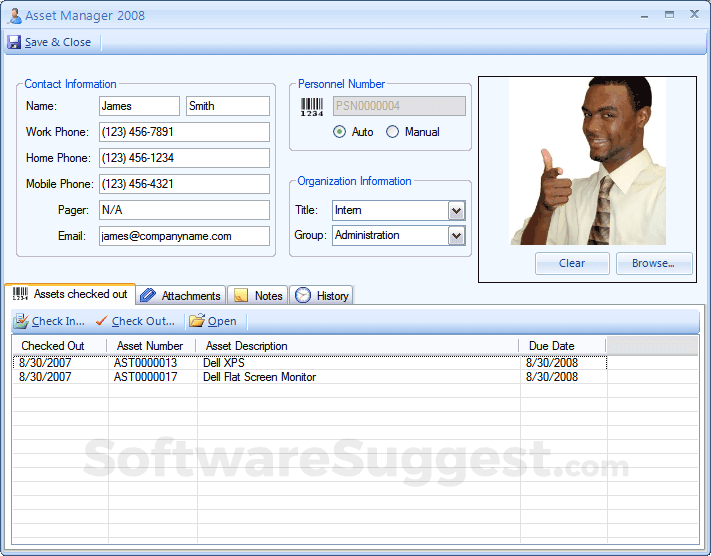Click the clock icon on History tab
711x556 pixels.
click(302, 295)
